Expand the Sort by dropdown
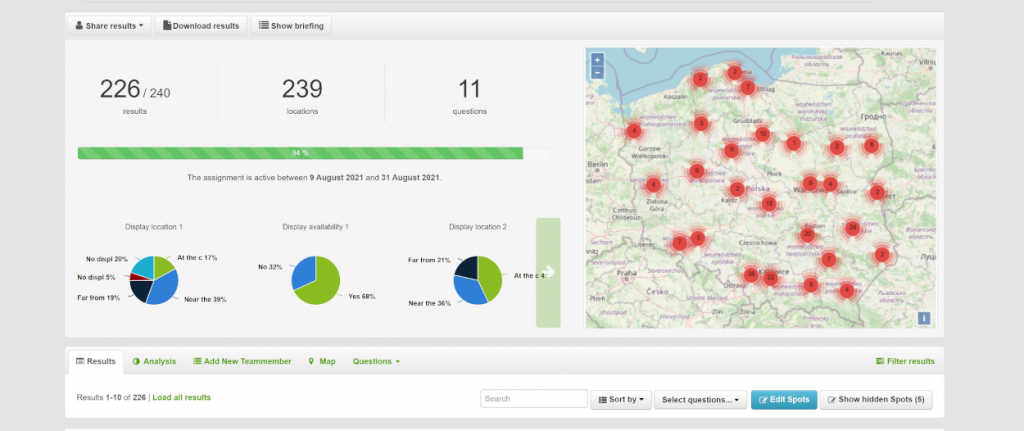The image size is (1024, 431). 620,399
